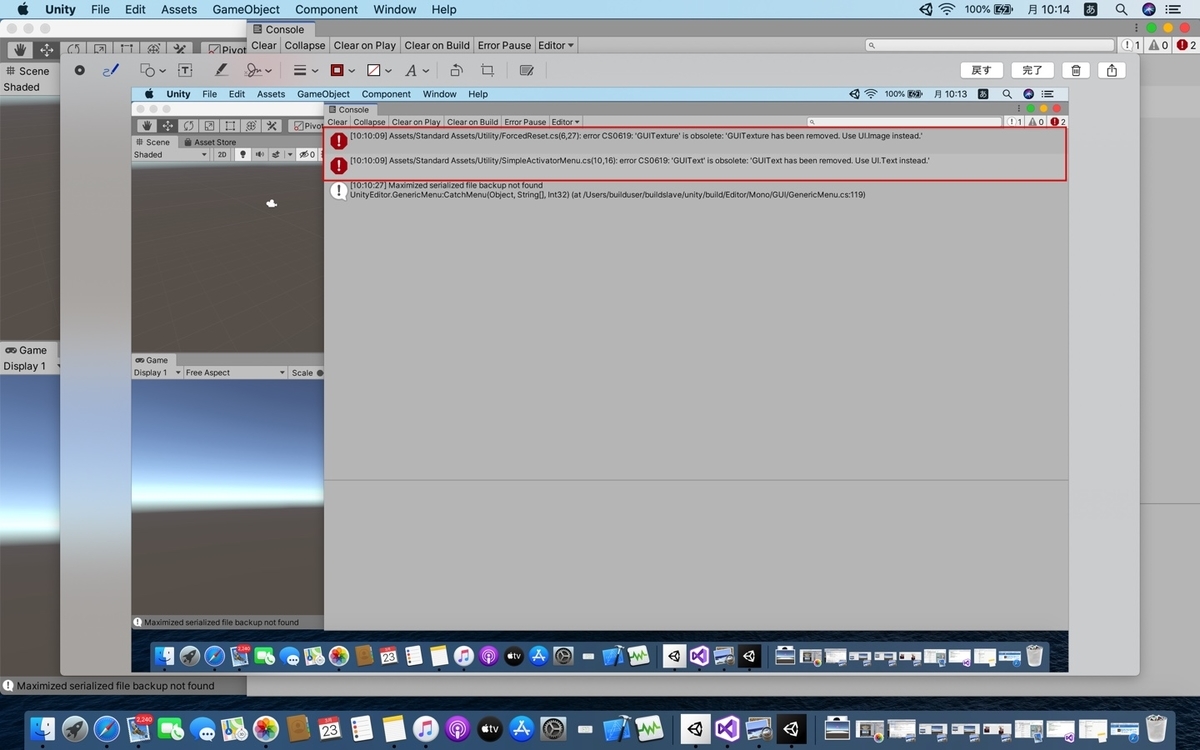
Task: Switch to the outer Scene tab
Action: pos(27,71)
